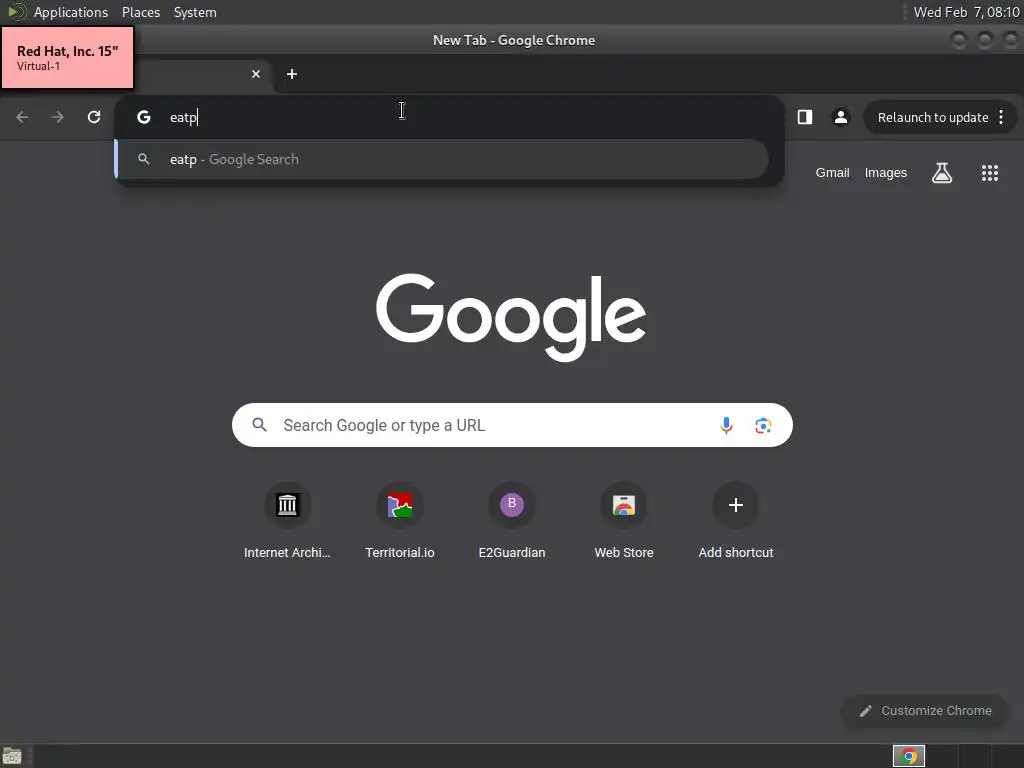Open the Gmail link

click(x=832, y=172)
